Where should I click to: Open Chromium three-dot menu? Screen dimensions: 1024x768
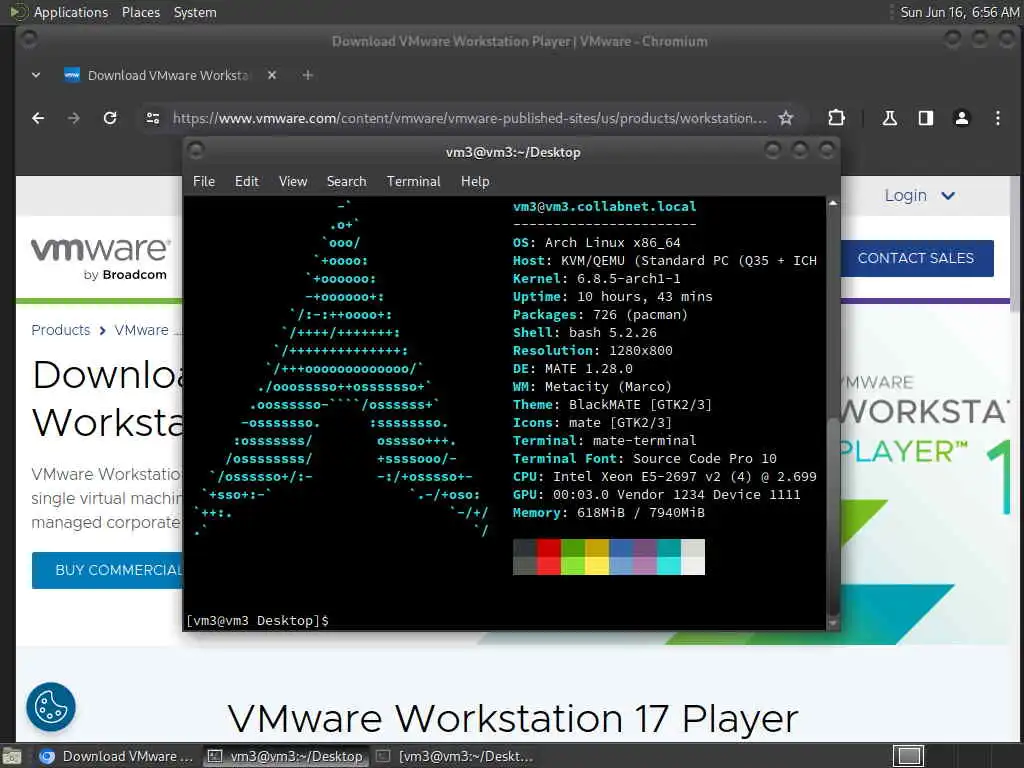tap(997, 118)
